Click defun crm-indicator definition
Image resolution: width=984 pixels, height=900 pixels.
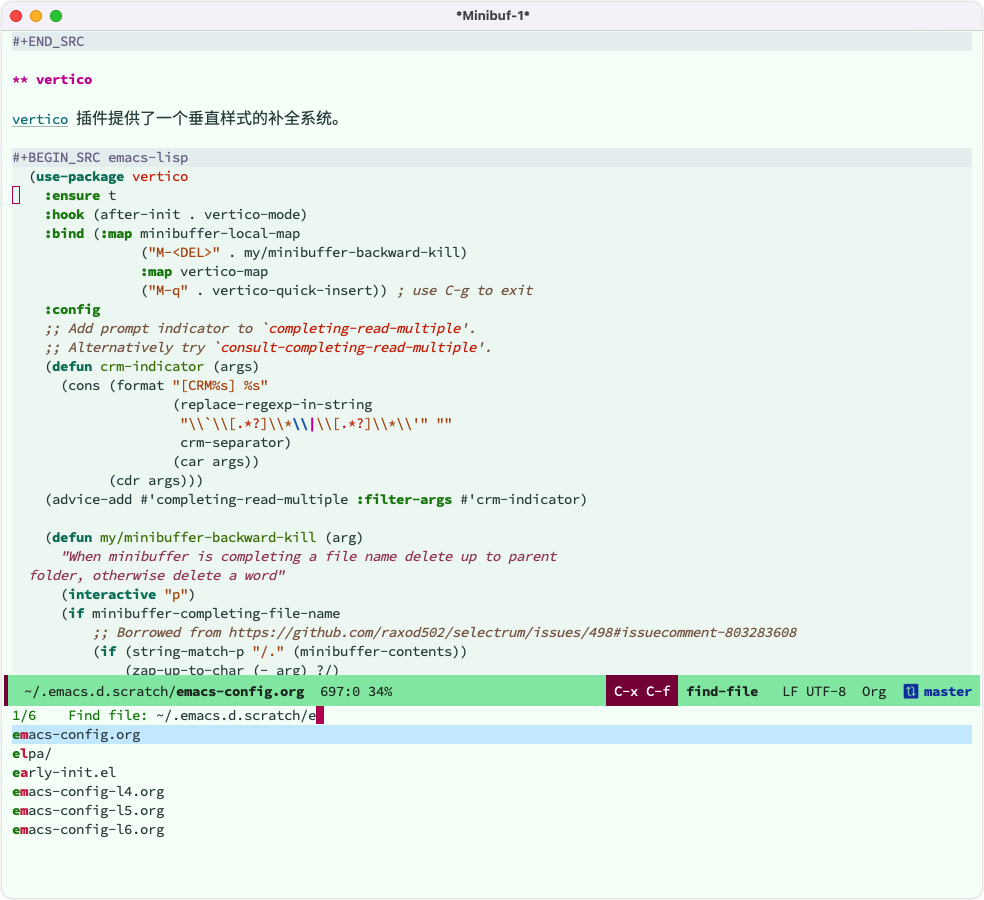point(152,367)
